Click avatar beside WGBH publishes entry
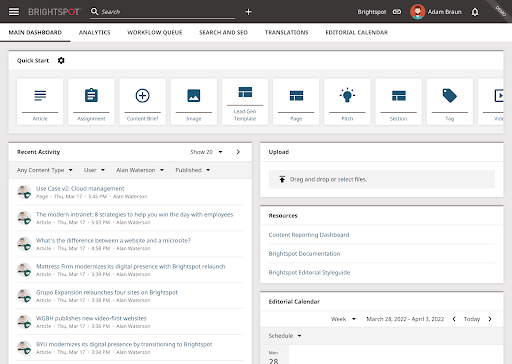512x364 pixels. [x=24, y=322]
